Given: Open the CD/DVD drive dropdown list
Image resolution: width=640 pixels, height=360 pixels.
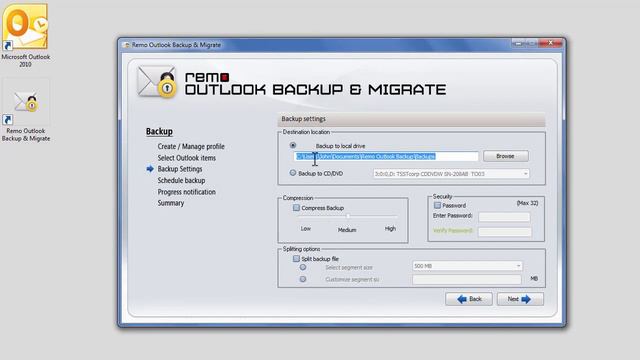Looking at the screenshot, I should (x=451, y=174).
